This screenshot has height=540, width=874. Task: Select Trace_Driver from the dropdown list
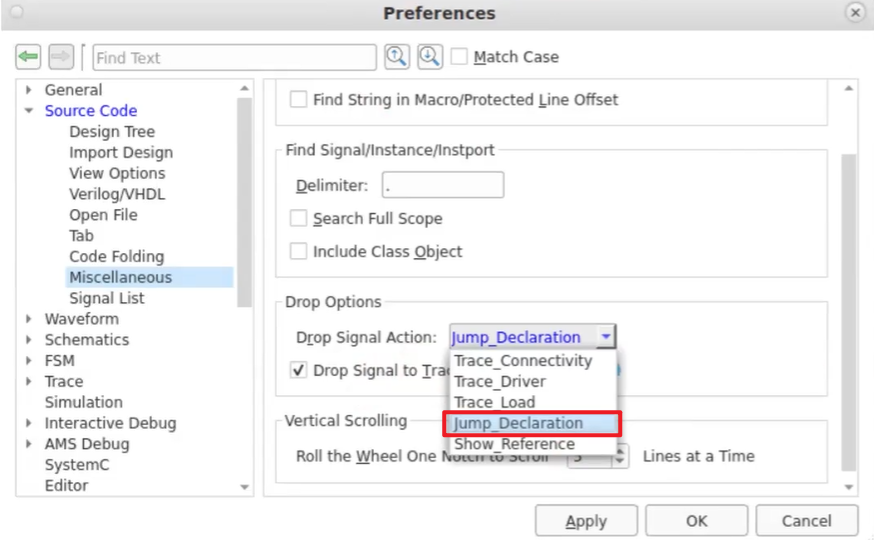500,381
